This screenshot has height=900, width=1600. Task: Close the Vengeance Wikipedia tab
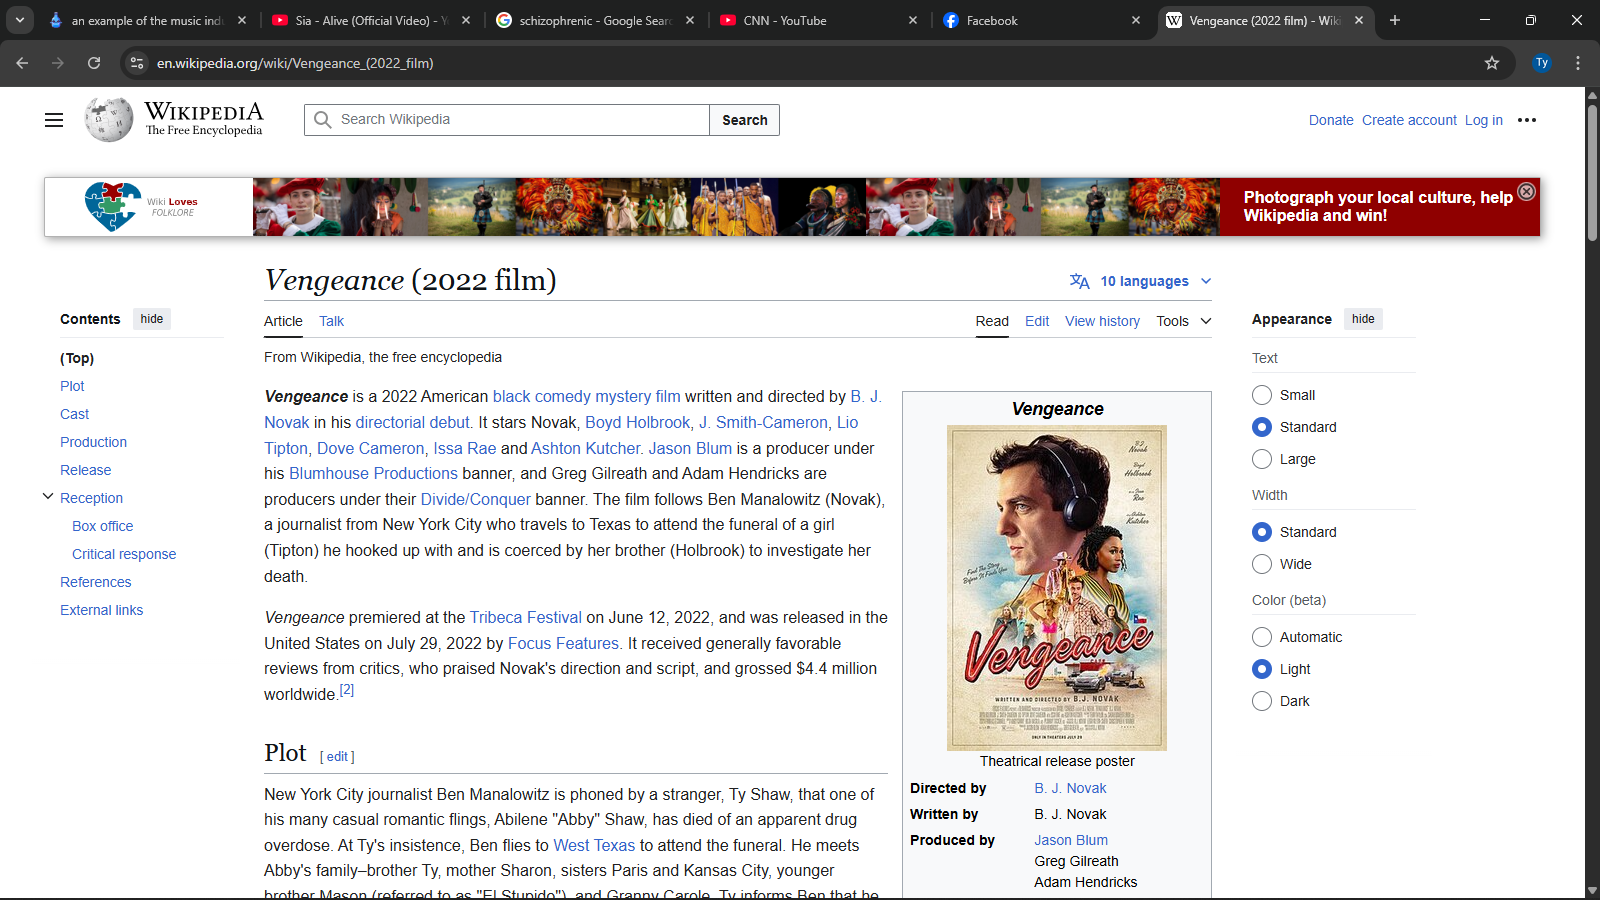[x=1359, y=20]
